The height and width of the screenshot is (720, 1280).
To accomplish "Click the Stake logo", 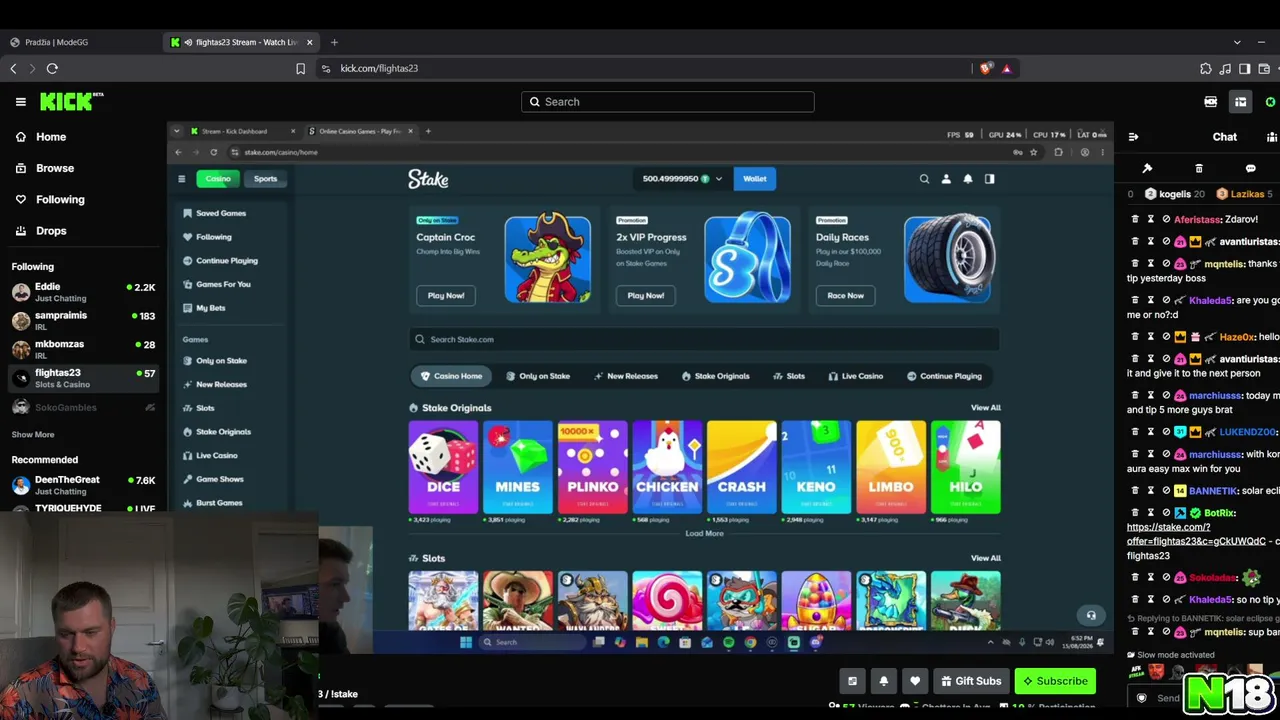I will [x=428, y=179].
